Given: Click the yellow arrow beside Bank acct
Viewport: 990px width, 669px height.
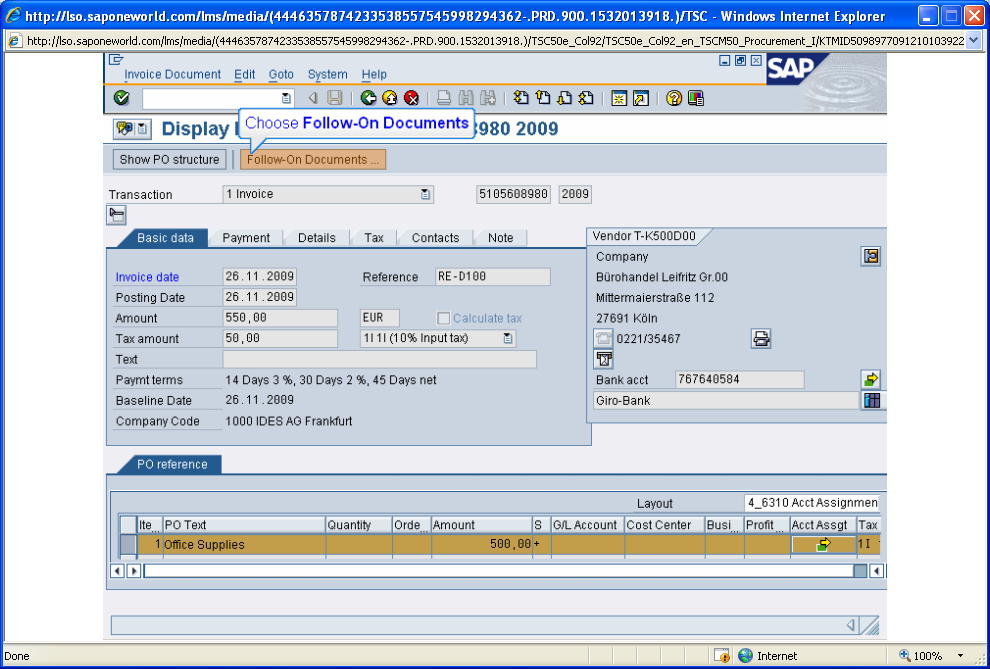Looking at the screenshot, I should click(871, 379).
